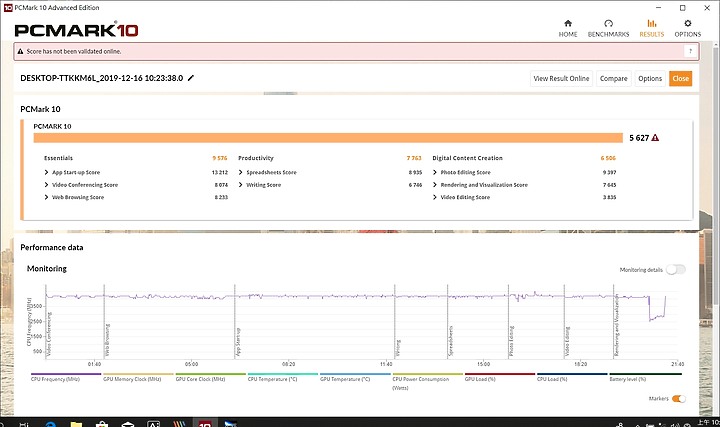720x427 pixels.
Task: Click the PCMark 10 logo
Action: point(76,30)
